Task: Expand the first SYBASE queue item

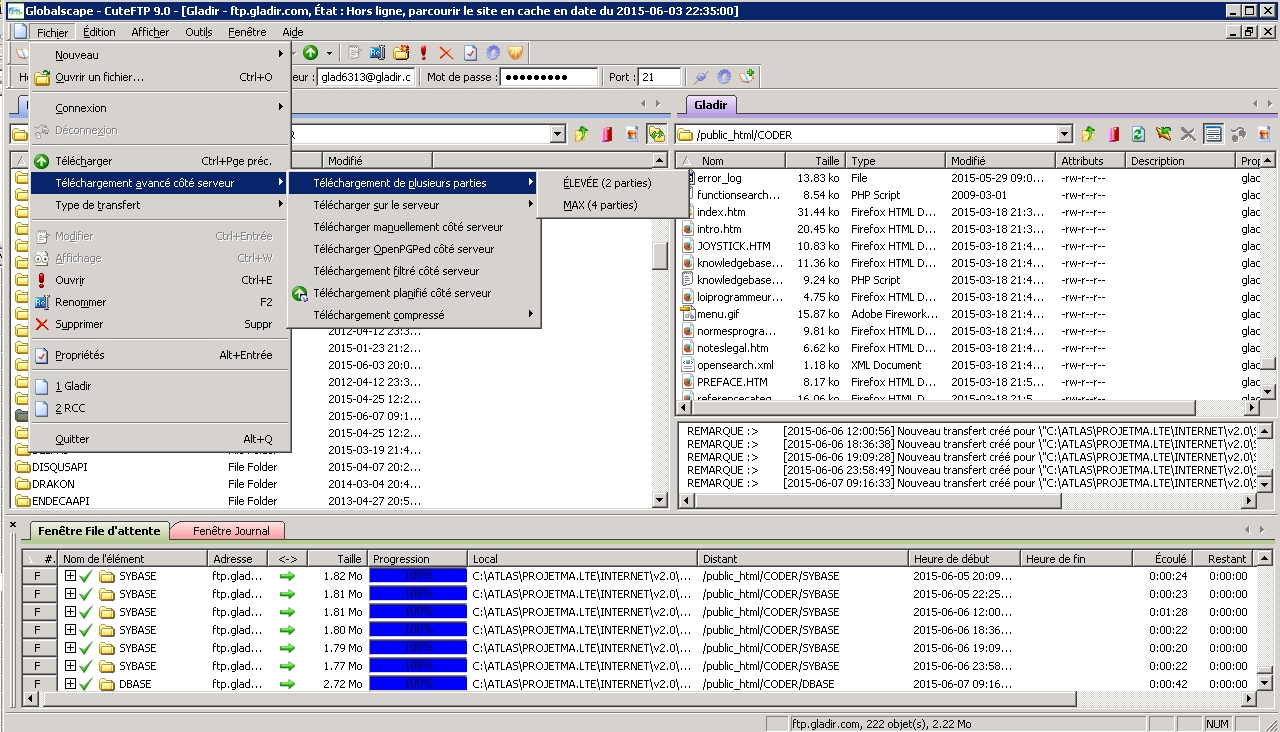Action: click(70, 576)
